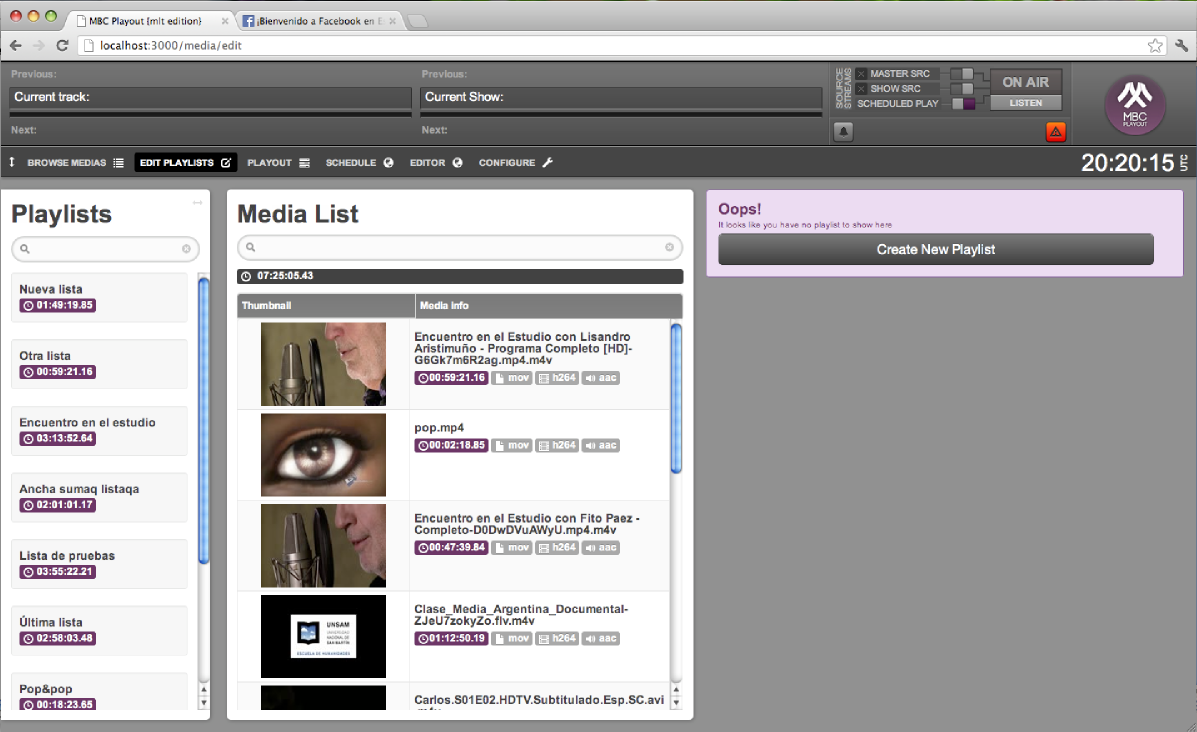Switch to the Facebook browser tab
The image size is (1197, 732).
coord(318,21)
